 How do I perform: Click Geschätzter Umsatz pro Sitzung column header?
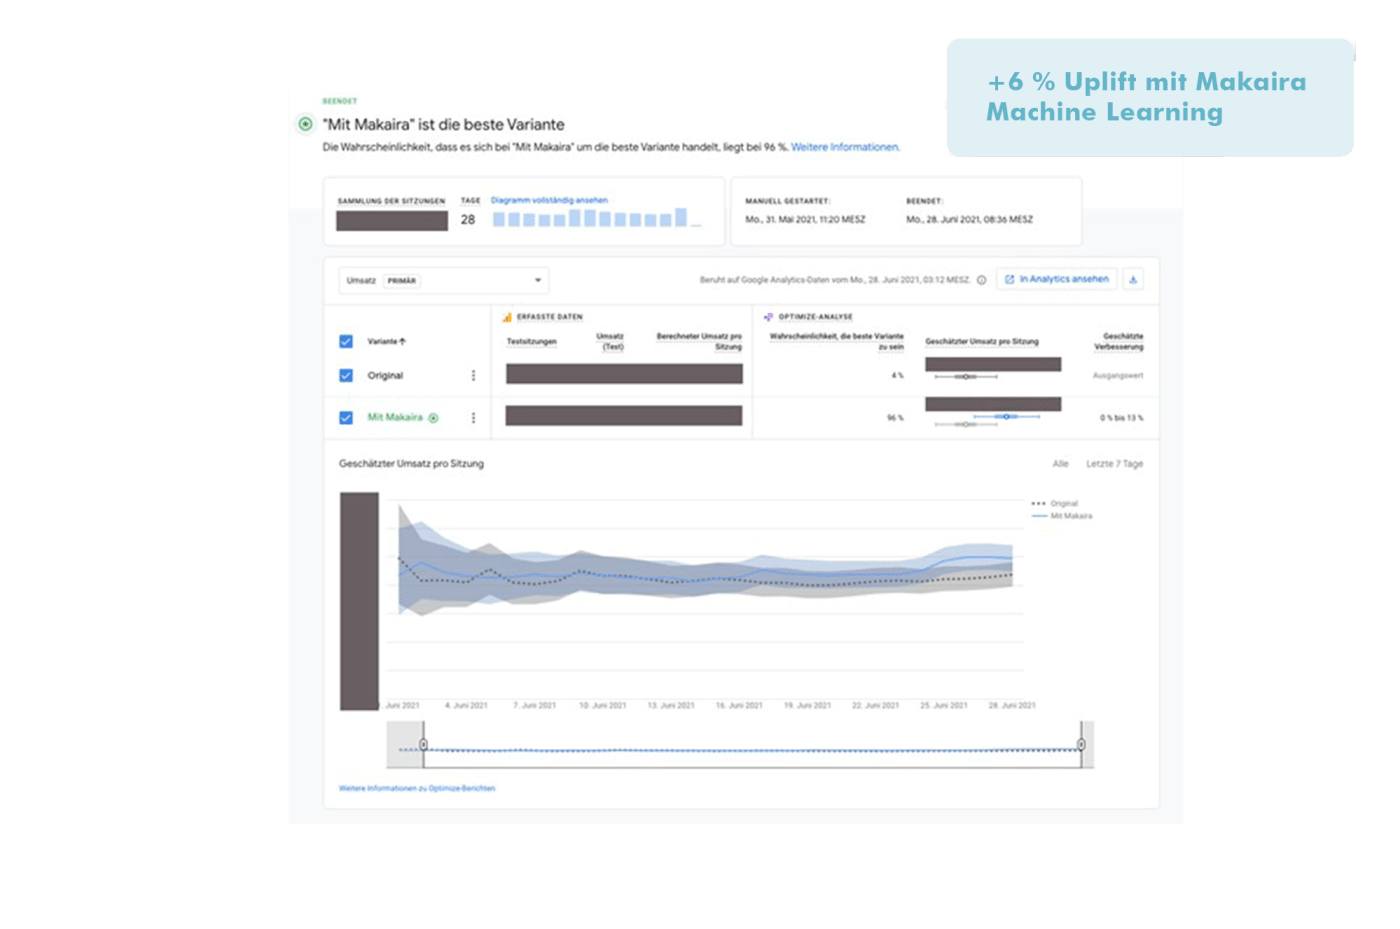click(x=982, y=342)
